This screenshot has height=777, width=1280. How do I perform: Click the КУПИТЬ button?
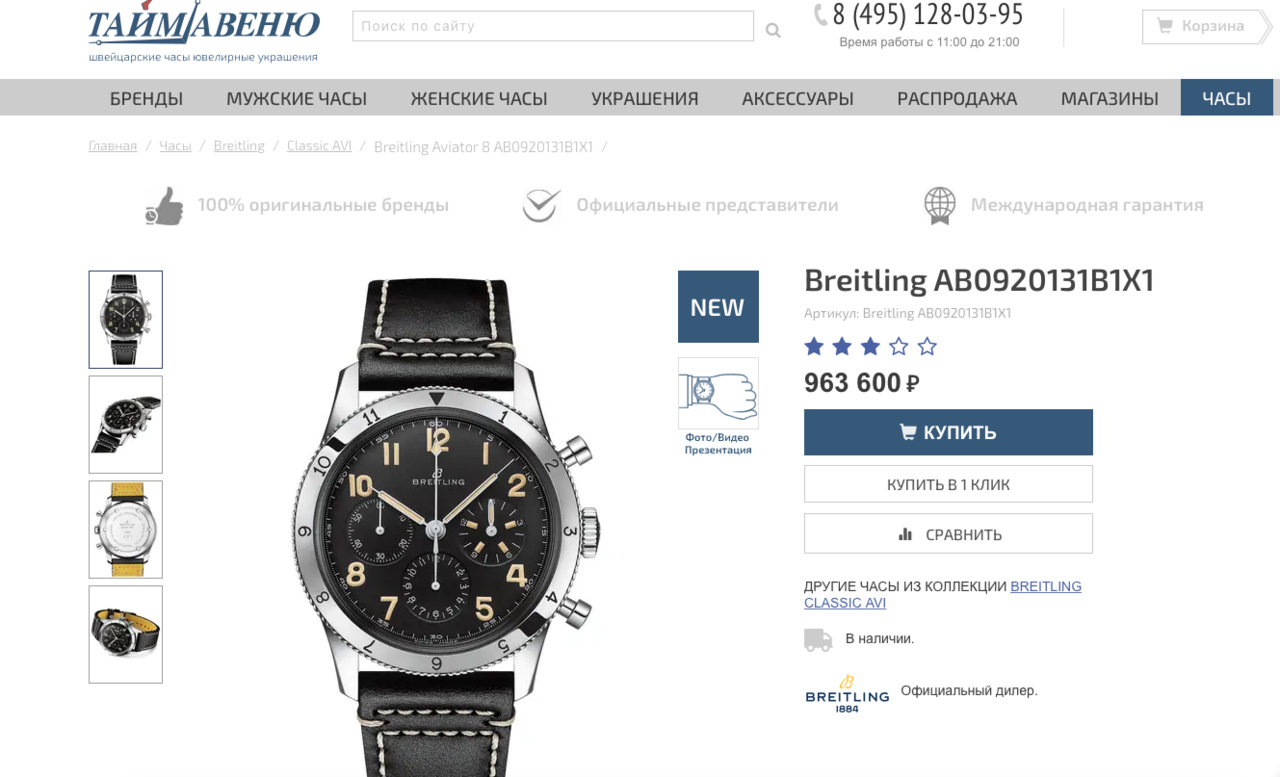click(948, 432)
